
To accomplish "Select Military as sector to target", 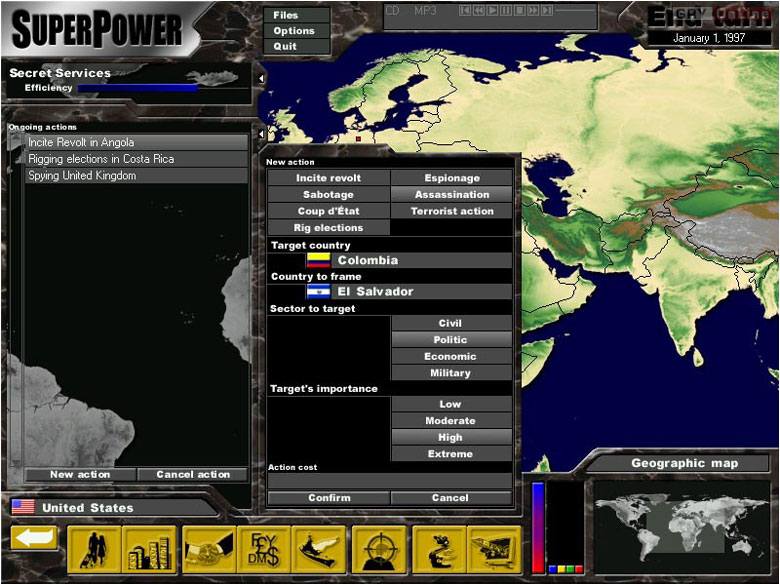I will pyautogui.click(x=452, y=373).
